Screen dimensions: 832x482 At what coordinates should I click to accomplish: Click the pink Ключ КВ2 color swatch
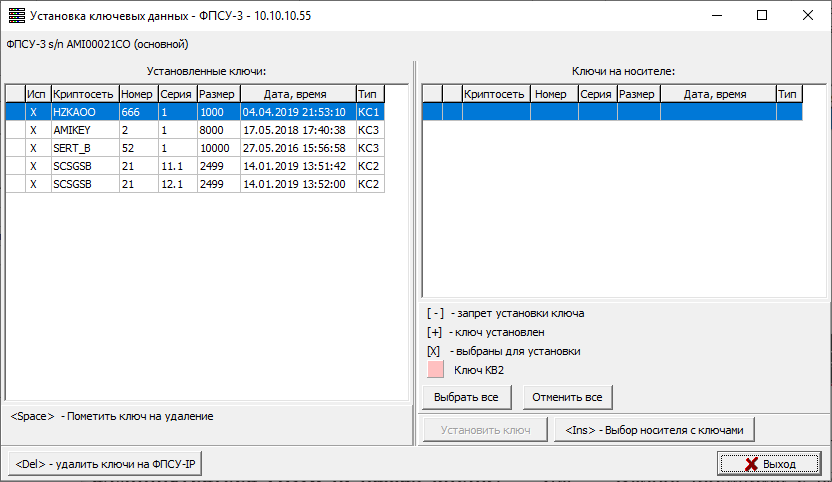coord(436,370)
